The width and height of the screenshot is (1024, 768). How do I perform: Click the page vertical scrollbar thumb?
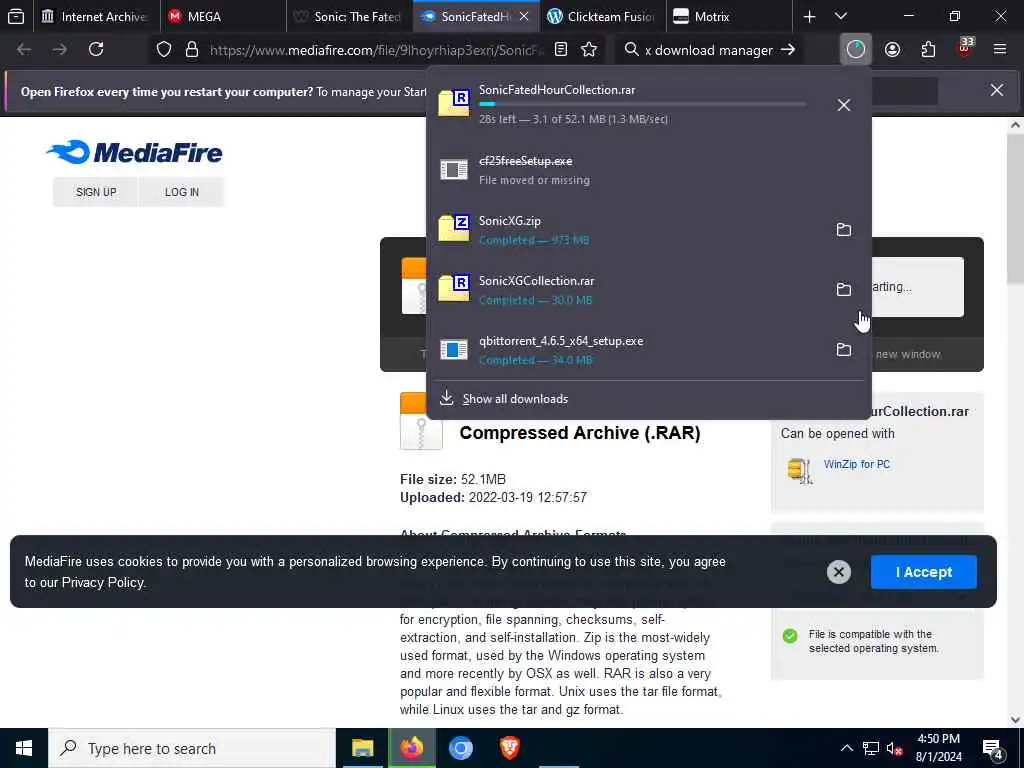(1016, 209)
